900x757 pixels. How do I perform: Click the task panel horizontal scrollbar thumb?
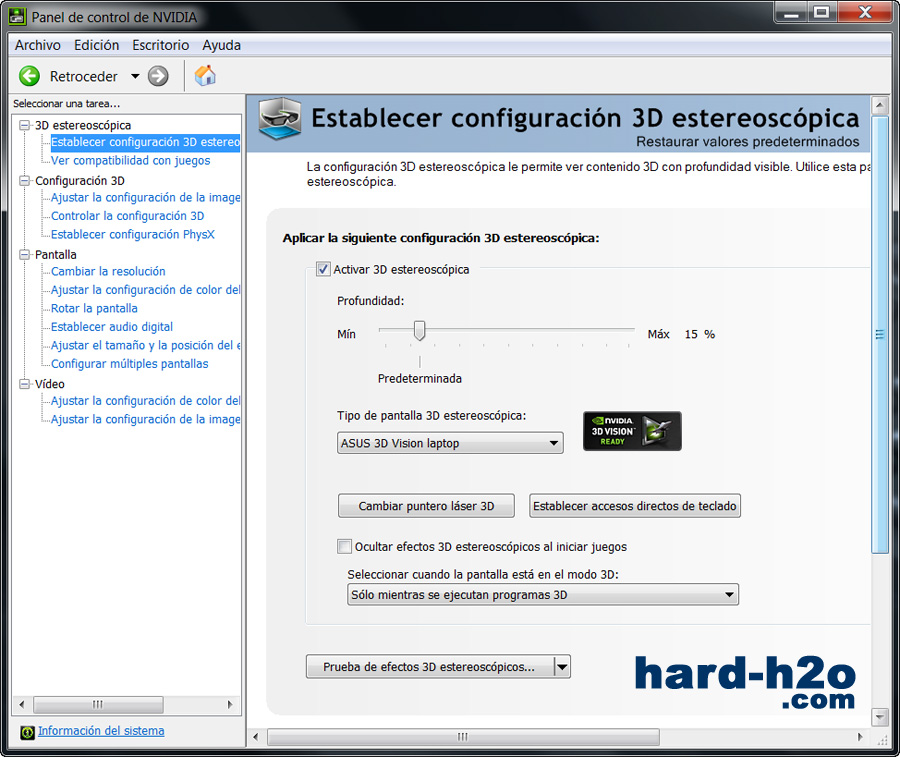point(98,704)
